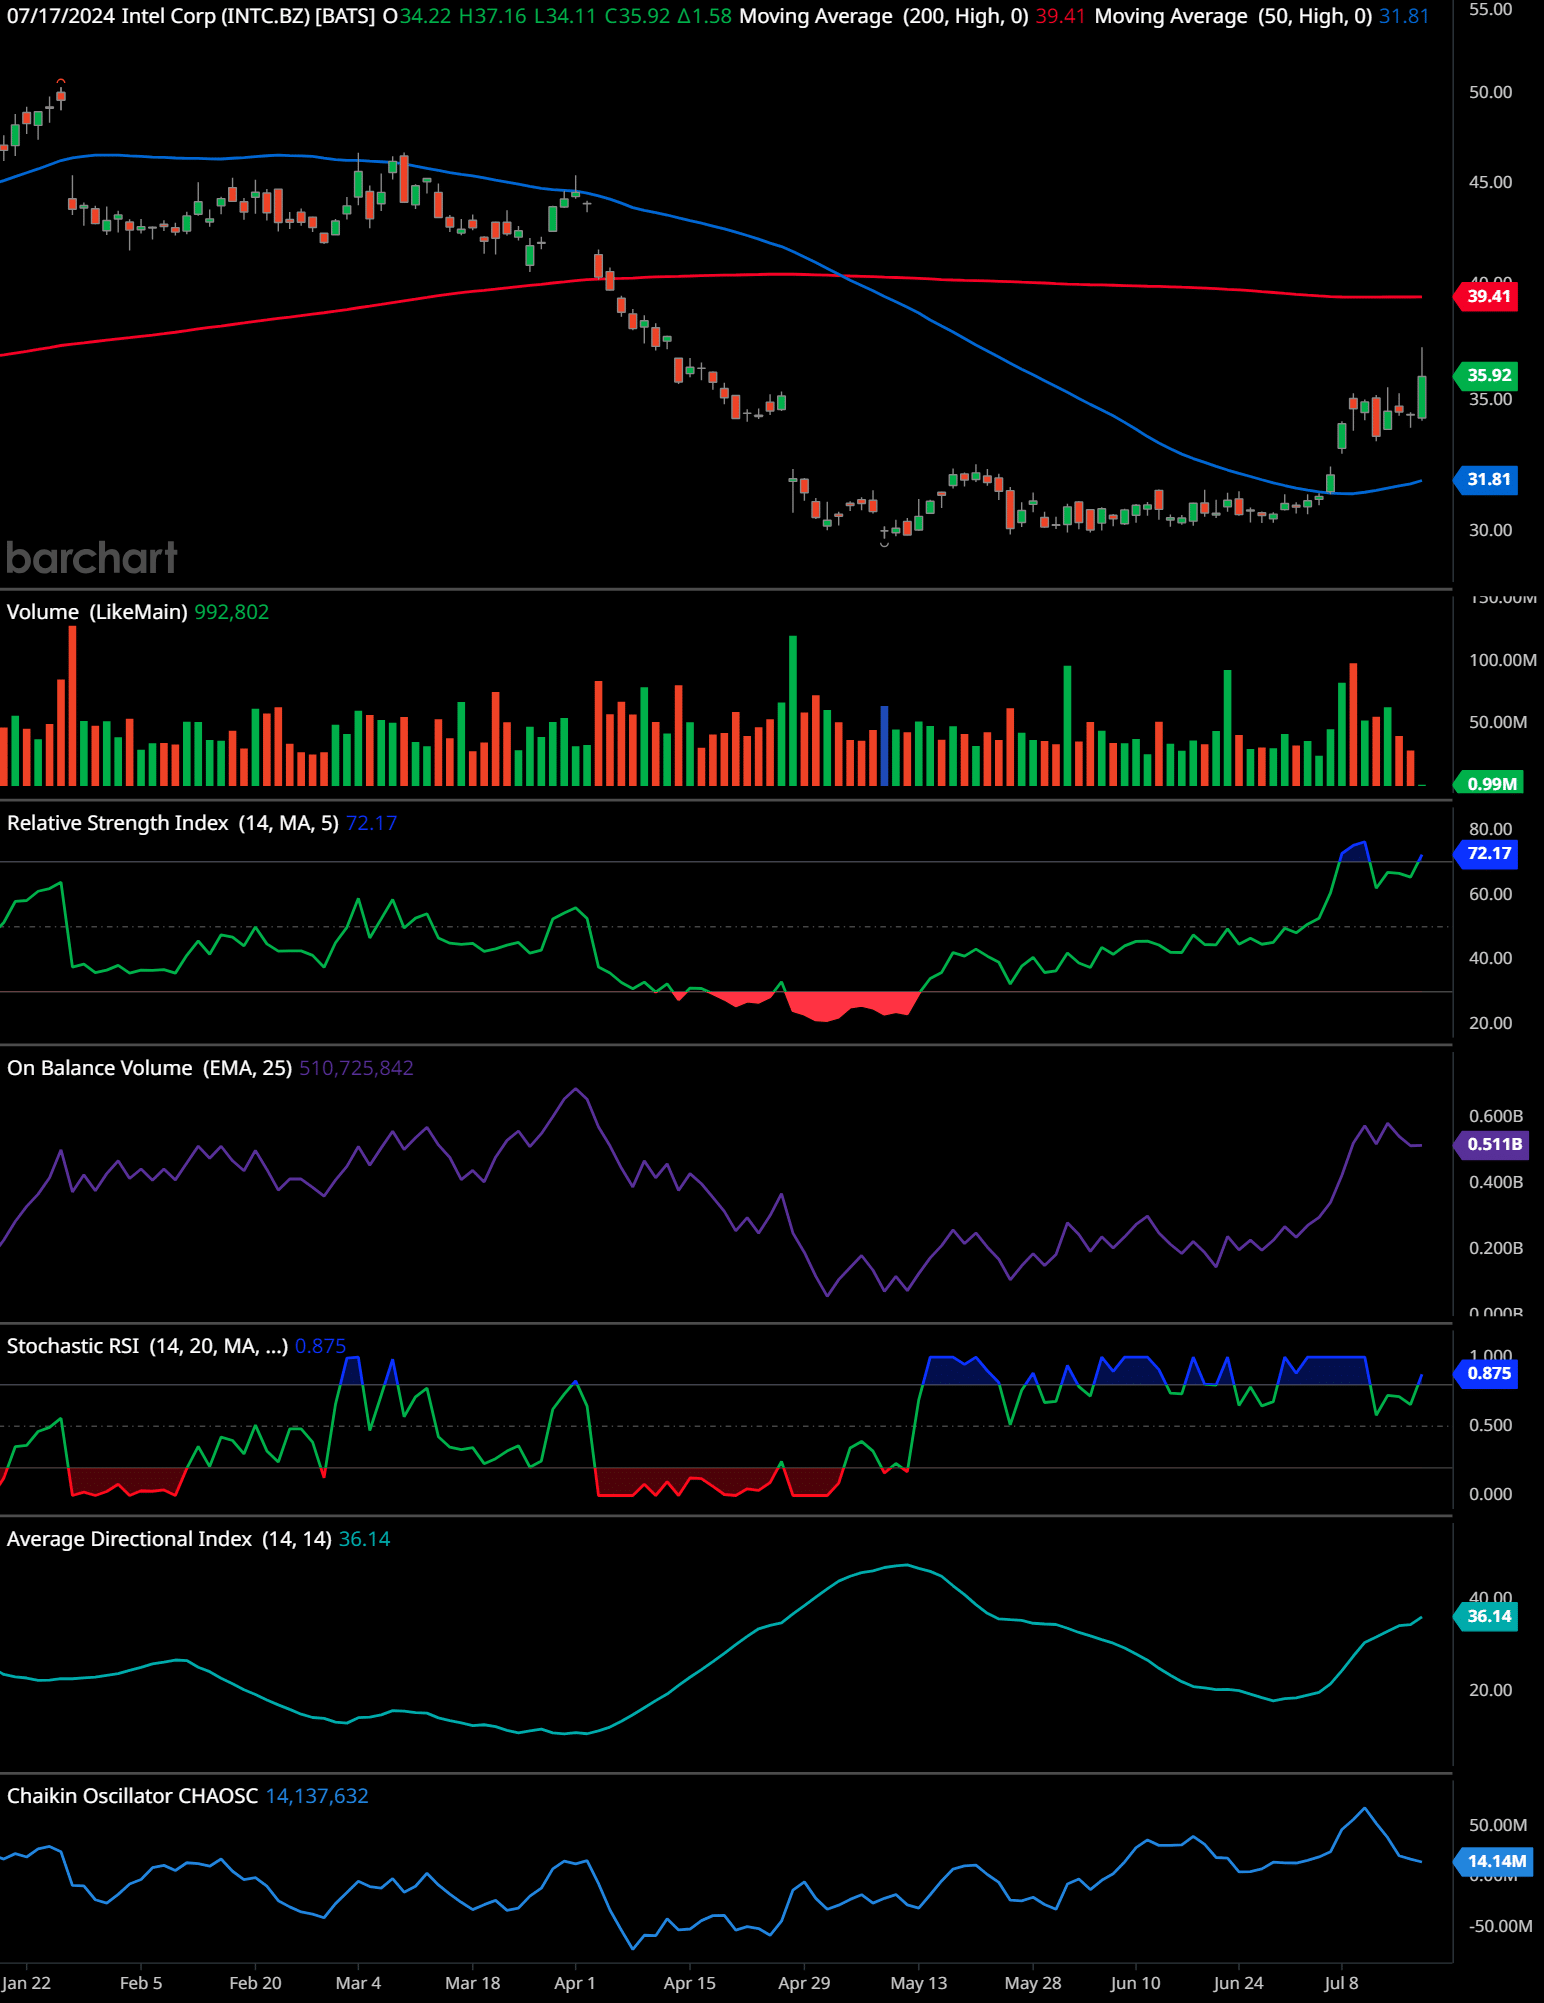Click the Chaikin Oscillator 14.14M badge
The height and width of the screenshot is (2003, 1544).
pos(1493,1861)
